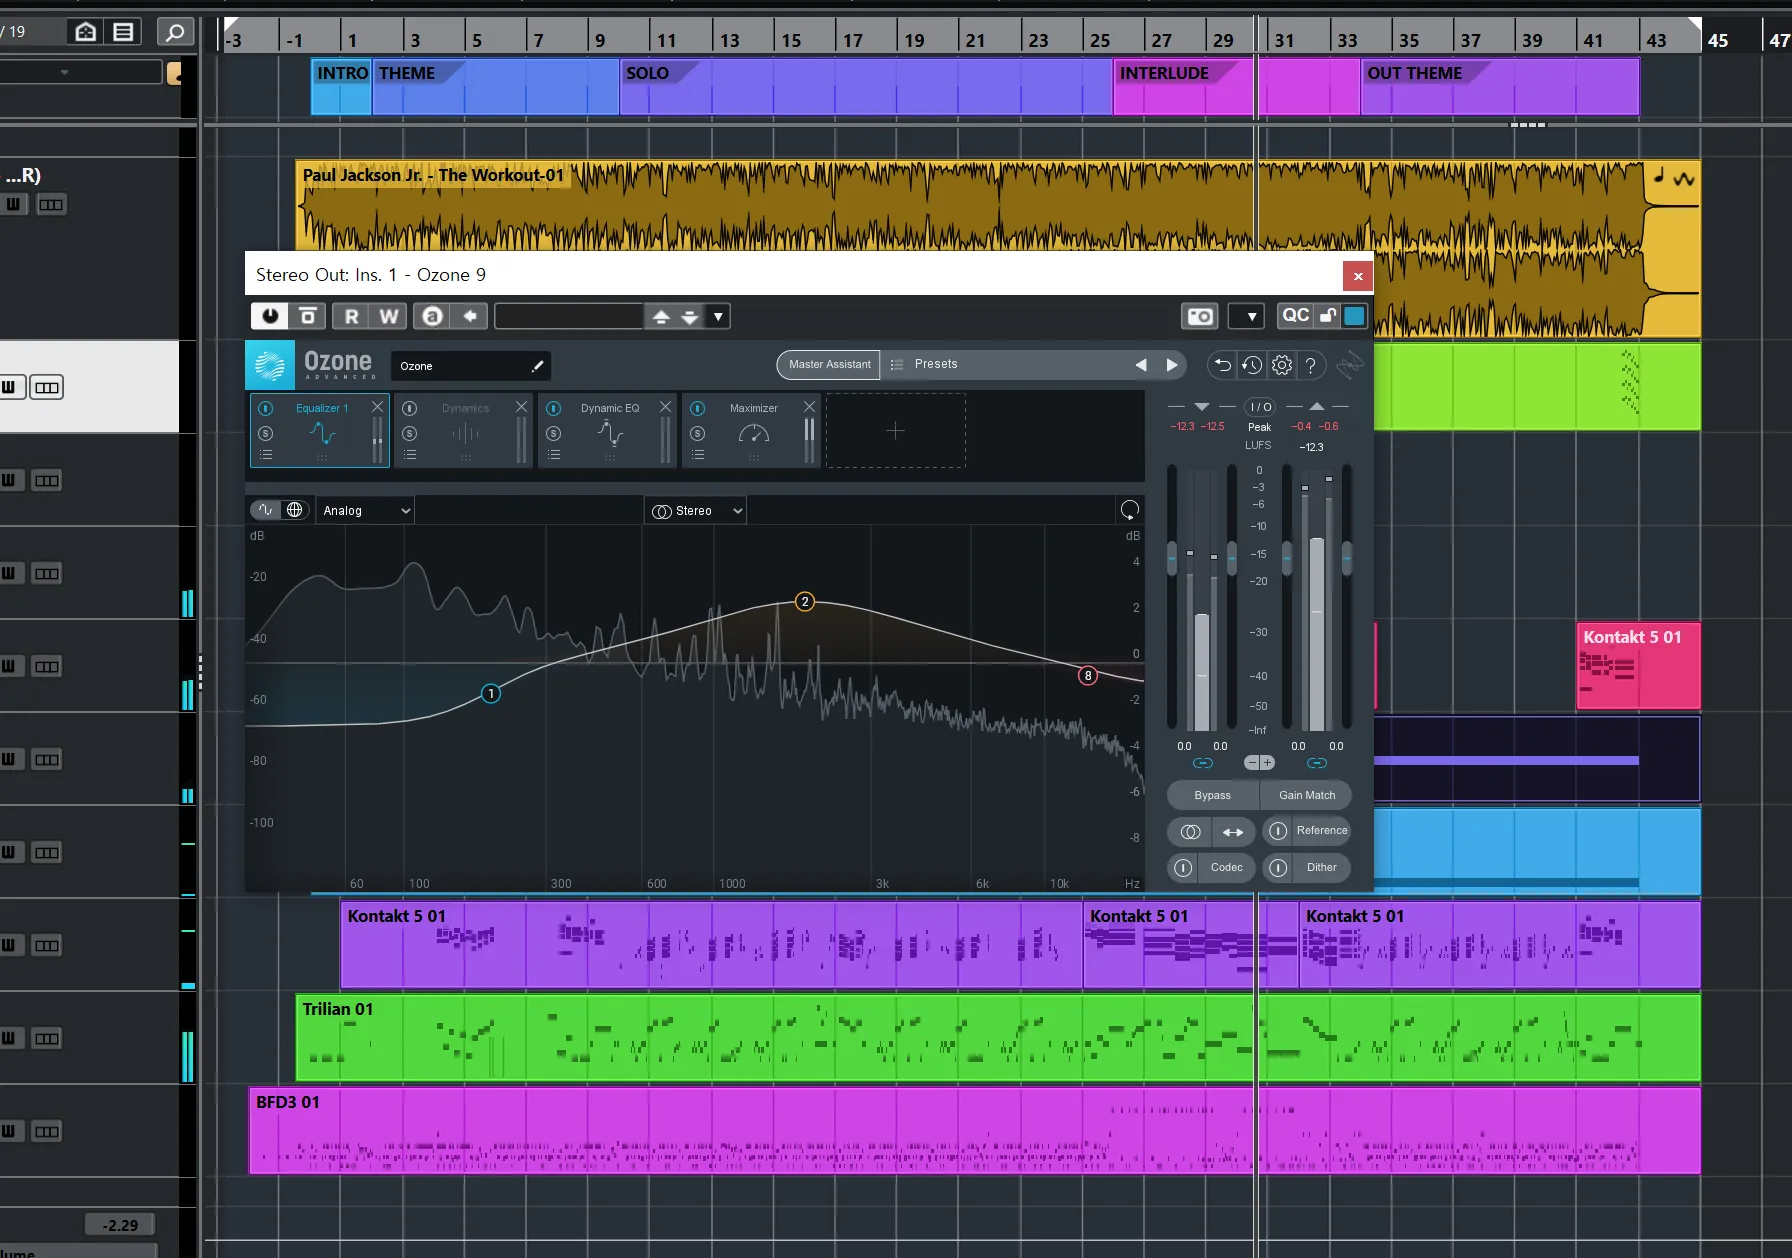Open the Presets browser
Screen dimensions: 1792x1258
[936, 365]
